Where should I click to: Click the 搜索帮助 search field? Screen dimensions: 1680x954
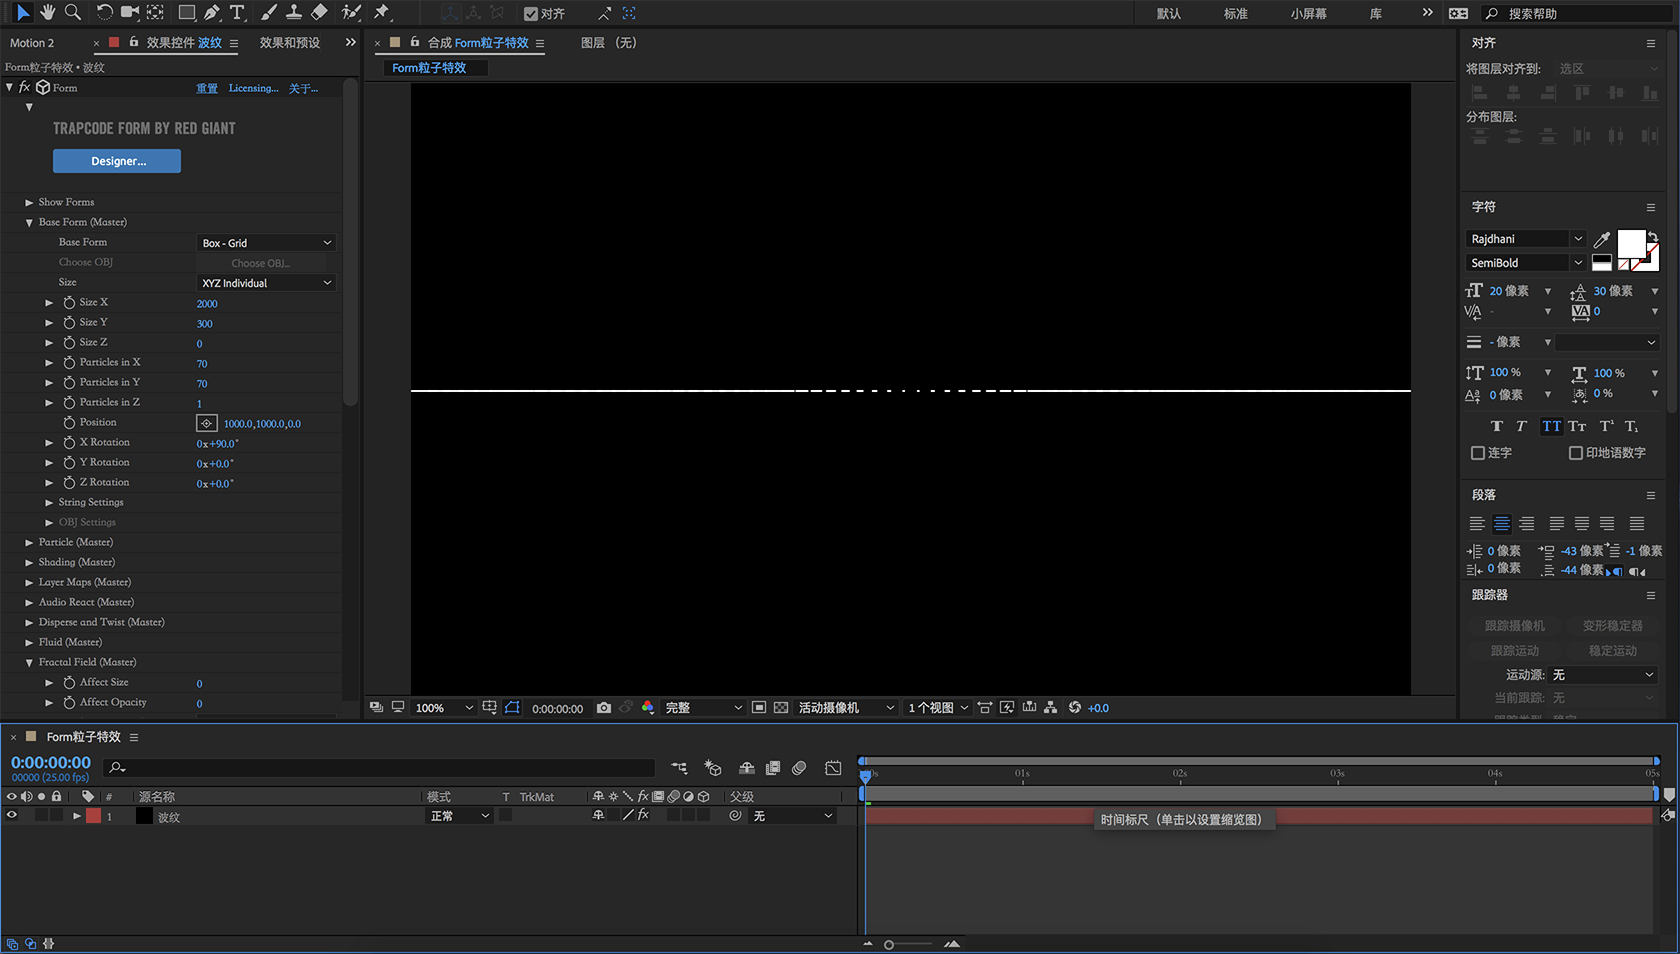coord(1579,14)
